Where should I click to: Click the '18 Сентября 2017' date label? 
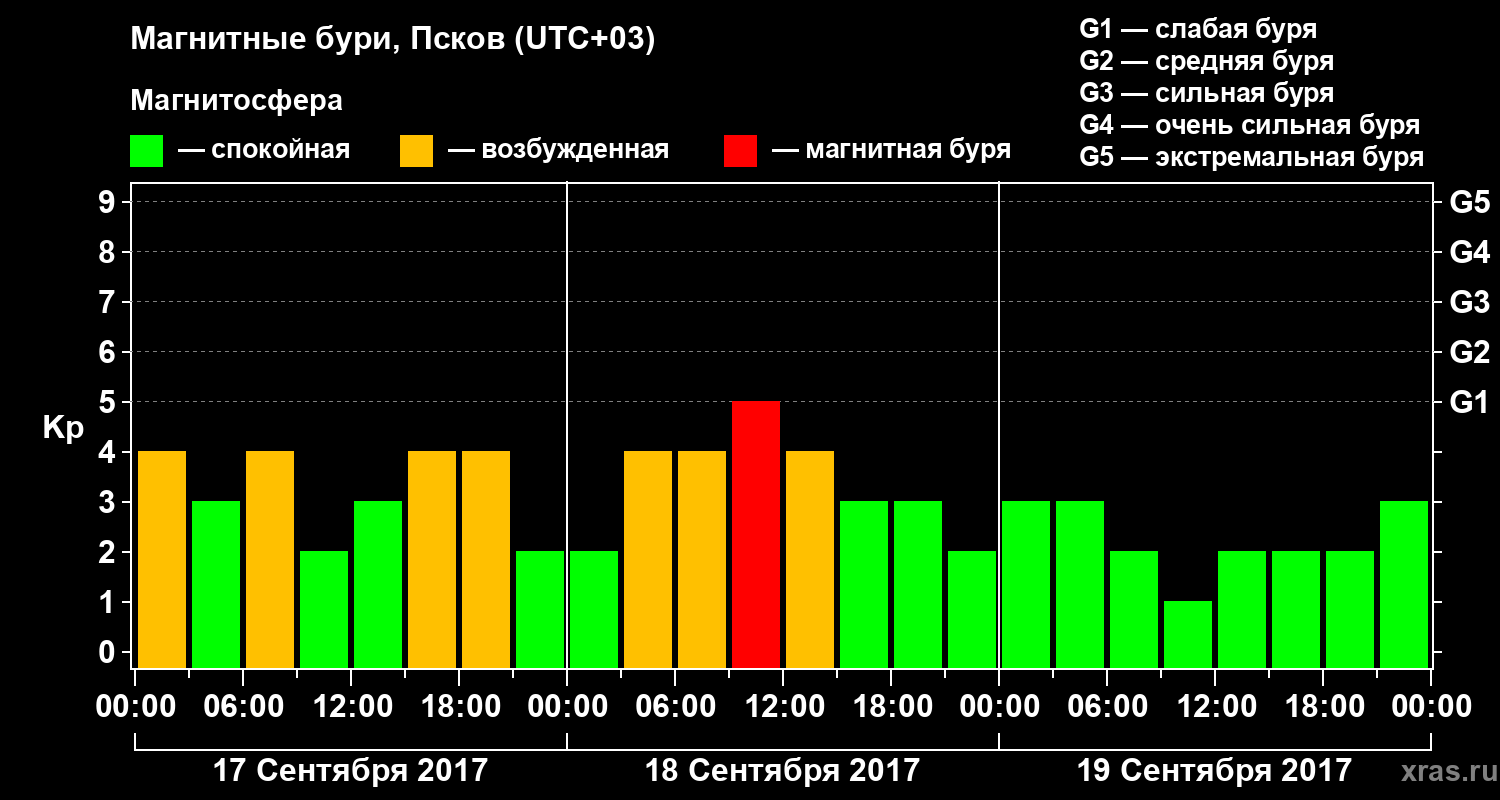pyautogui.click(x=782, y=771)
